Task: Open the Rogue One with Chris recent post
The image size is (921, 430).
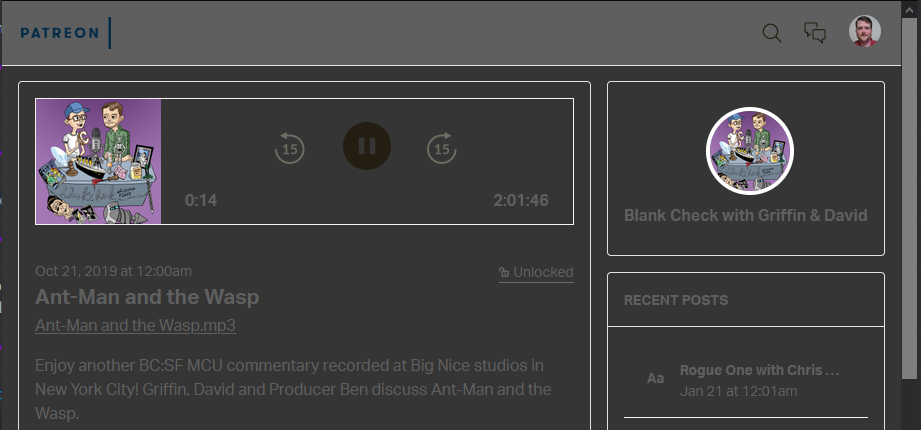Action: [759, 371]
